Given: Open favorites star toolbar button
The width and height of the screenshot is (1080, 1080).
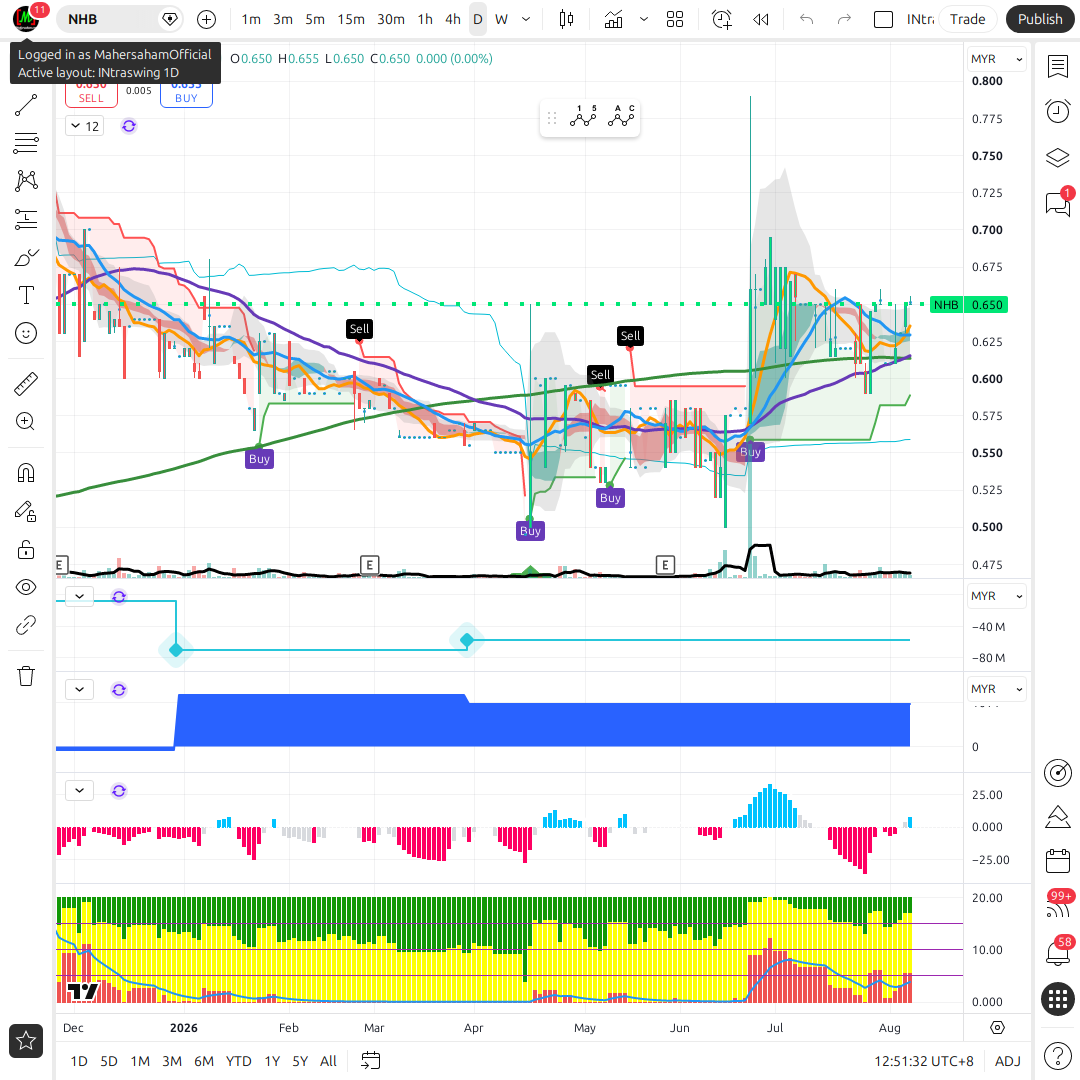Looking at the screenshot, I should coord(25,1041).
